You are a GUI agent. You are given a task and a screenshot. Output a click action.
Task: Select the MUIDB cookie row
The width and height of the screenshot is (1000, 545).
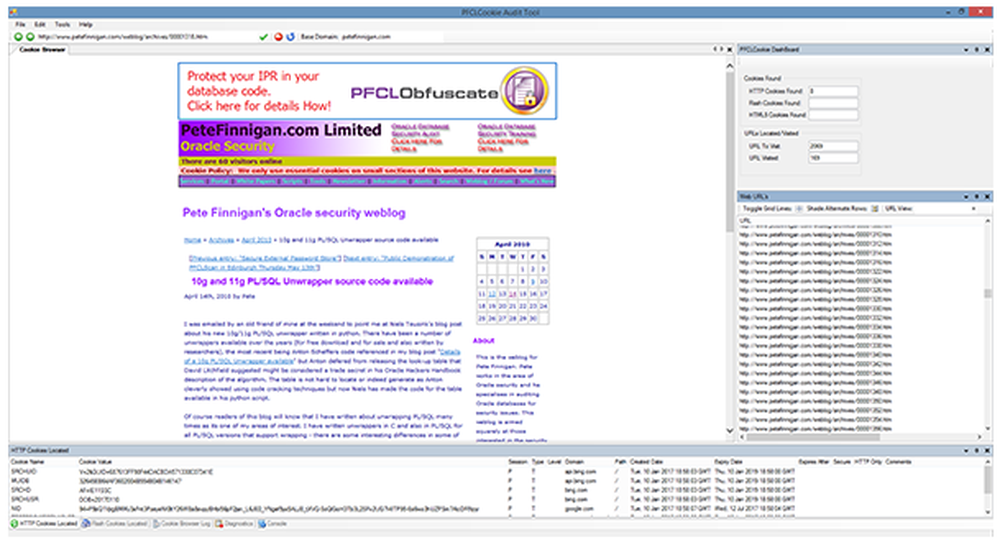pyautogui.click(x=497, y=481)
